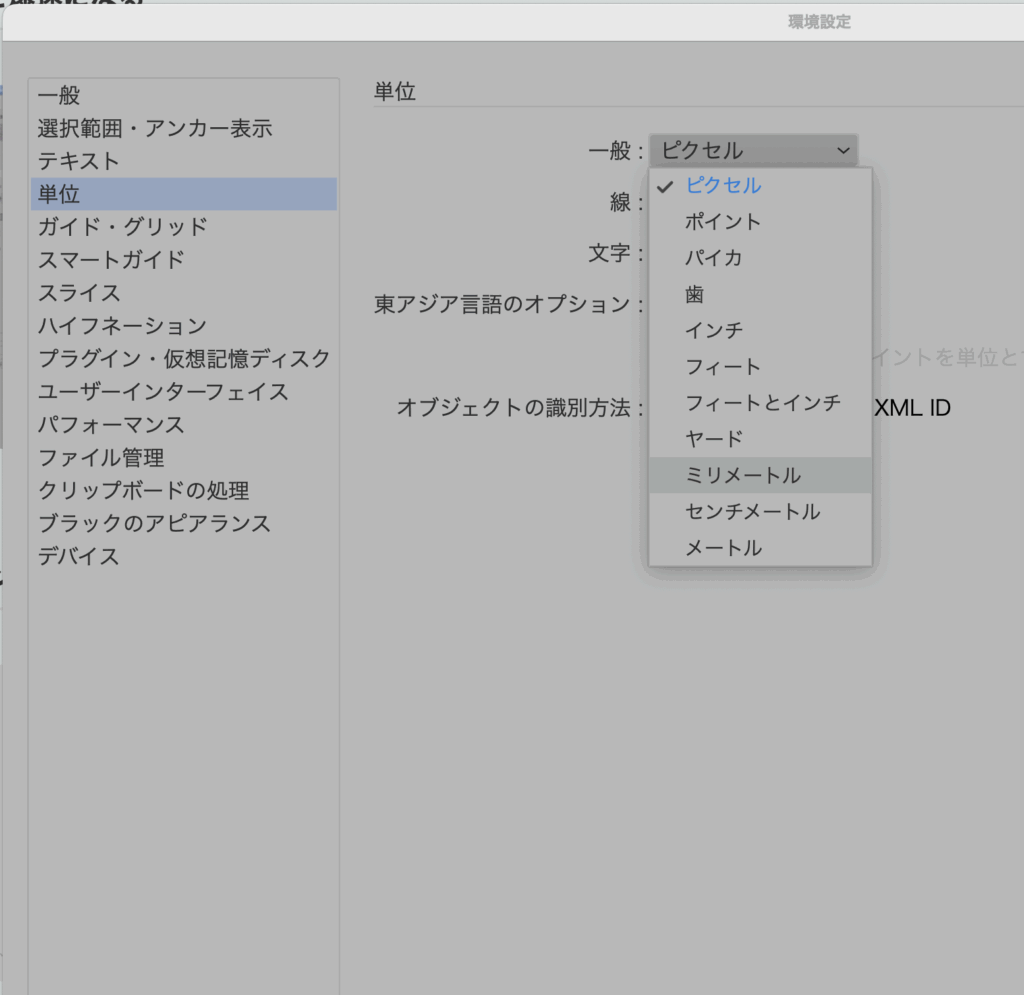
Task: Click the 文字 field label
Action: coord(615,253)
